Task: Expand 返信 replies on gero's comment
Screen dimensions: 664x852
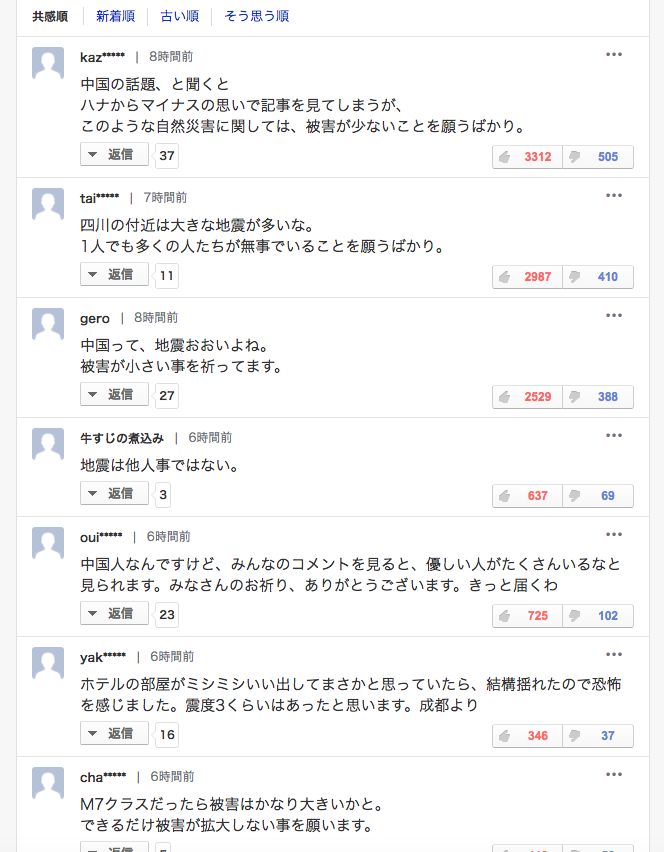Action: (x=114, y=395)
